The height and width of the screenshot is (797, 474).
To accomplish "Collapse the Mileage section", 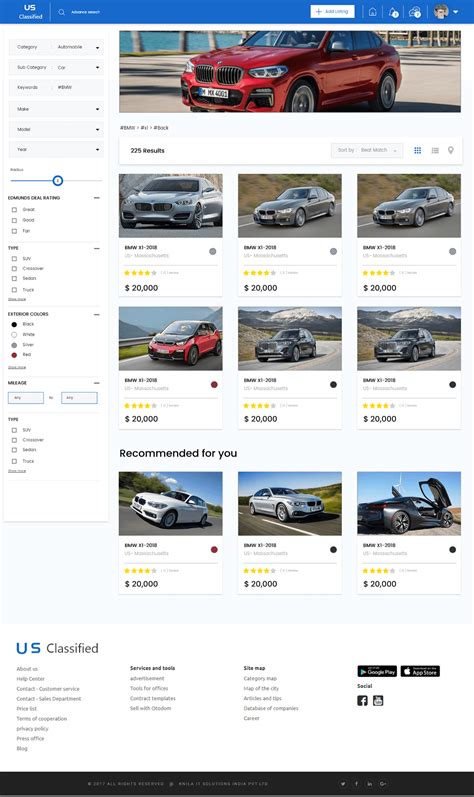I will point(97,383).
